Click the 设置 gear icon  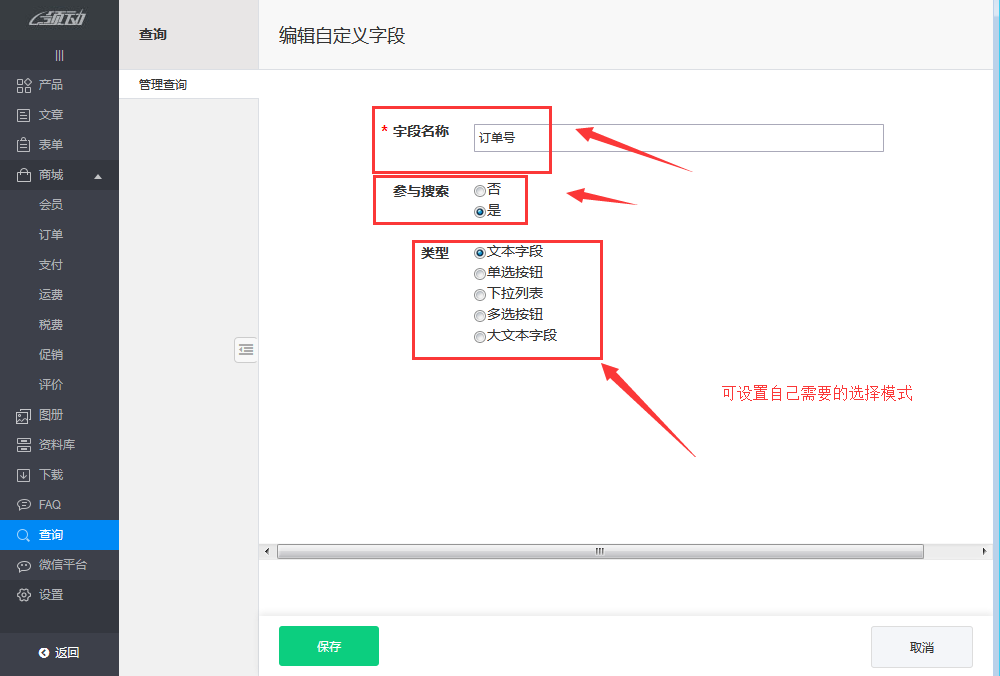click(x=24, y=595)
